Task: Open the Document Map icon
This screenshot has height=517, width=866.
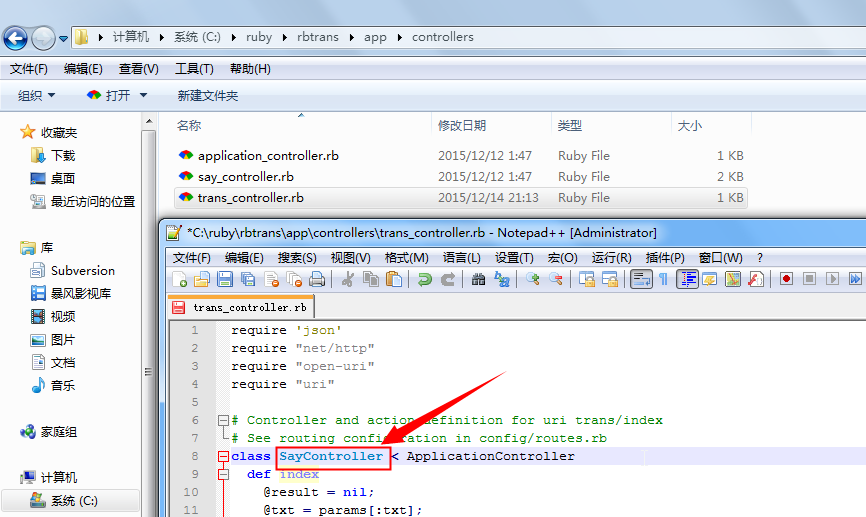Action: 733,279
